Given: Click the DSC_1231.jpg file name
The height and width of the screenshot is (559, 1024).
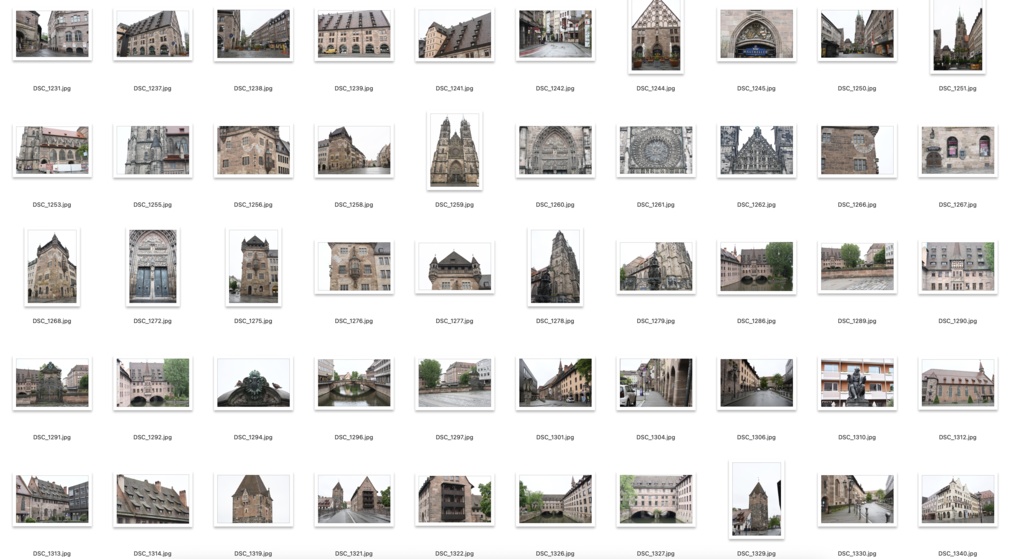Looking at the screenshot, I should [x=52, y=88].
